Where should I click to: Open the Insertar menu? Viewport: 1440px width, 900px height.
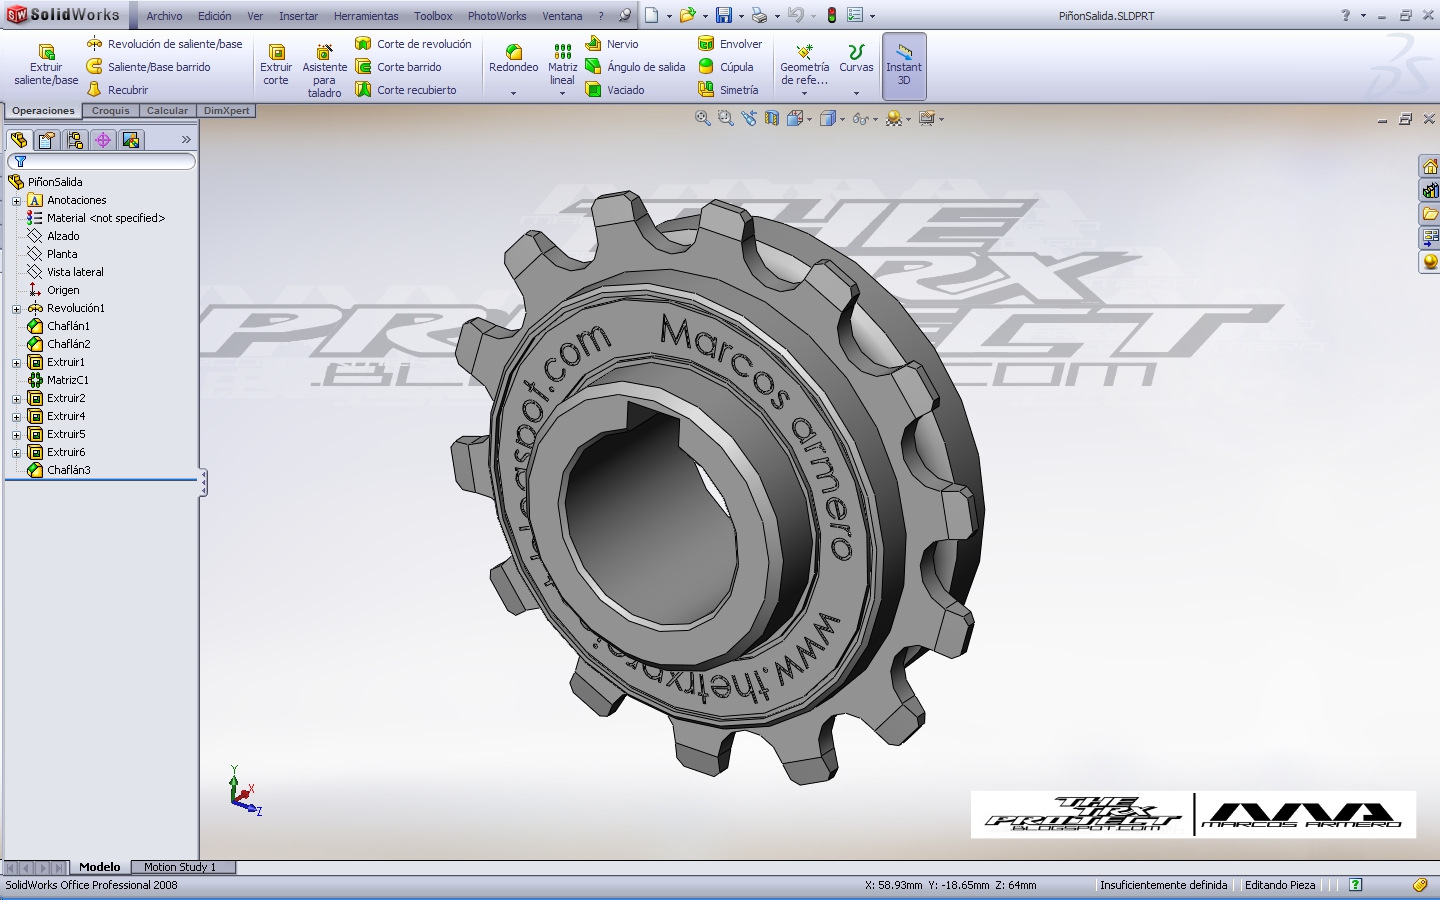(x=298, y=16)
